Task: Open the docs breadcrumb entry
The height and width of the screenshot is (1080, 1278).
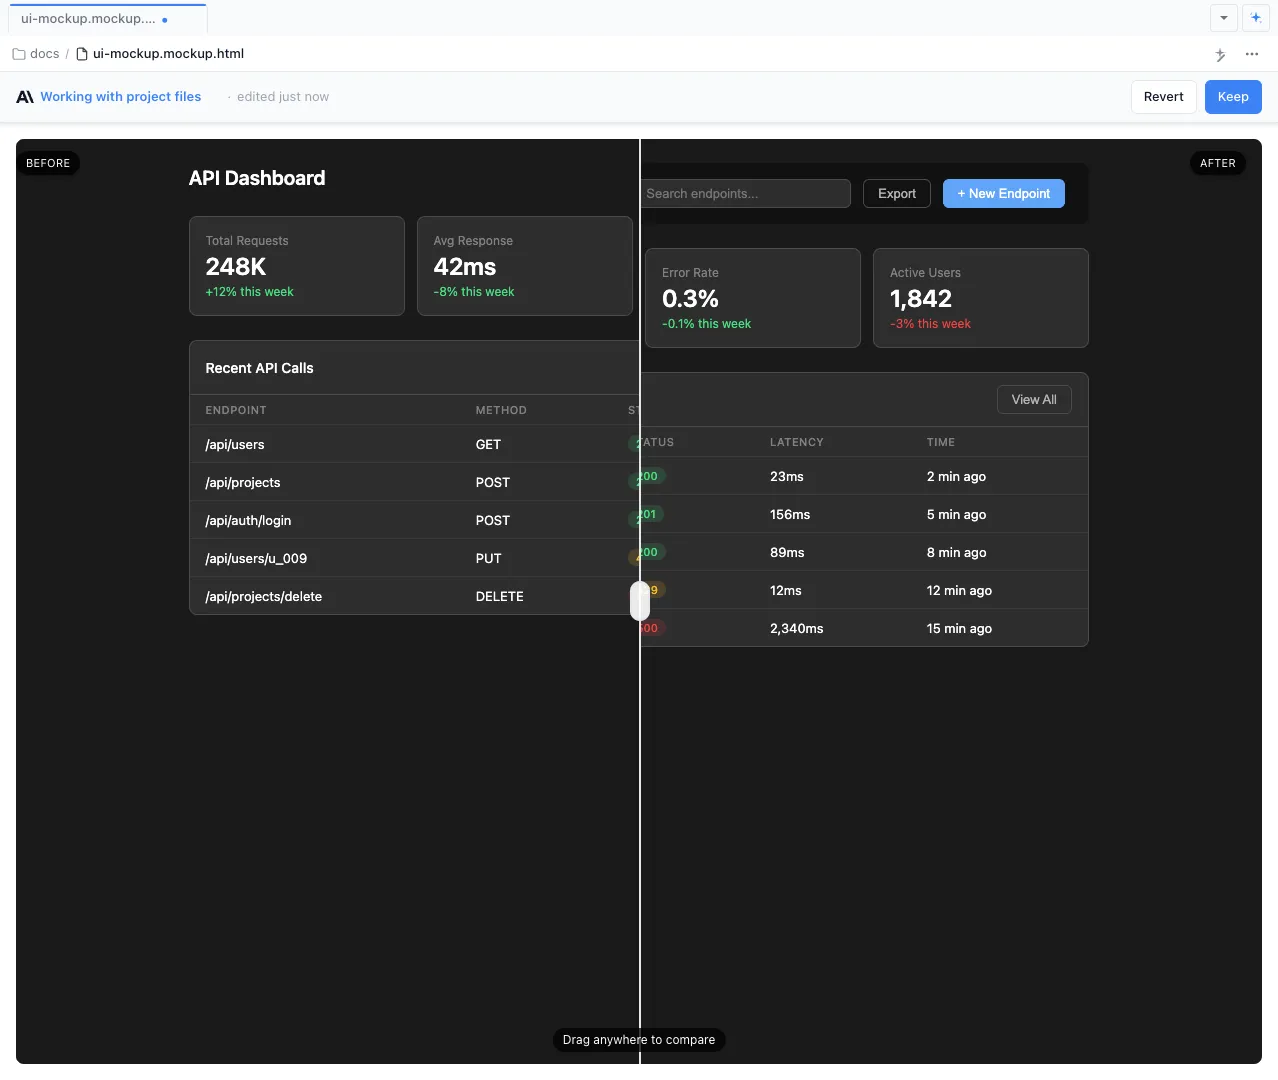Action: pos(44,53)
